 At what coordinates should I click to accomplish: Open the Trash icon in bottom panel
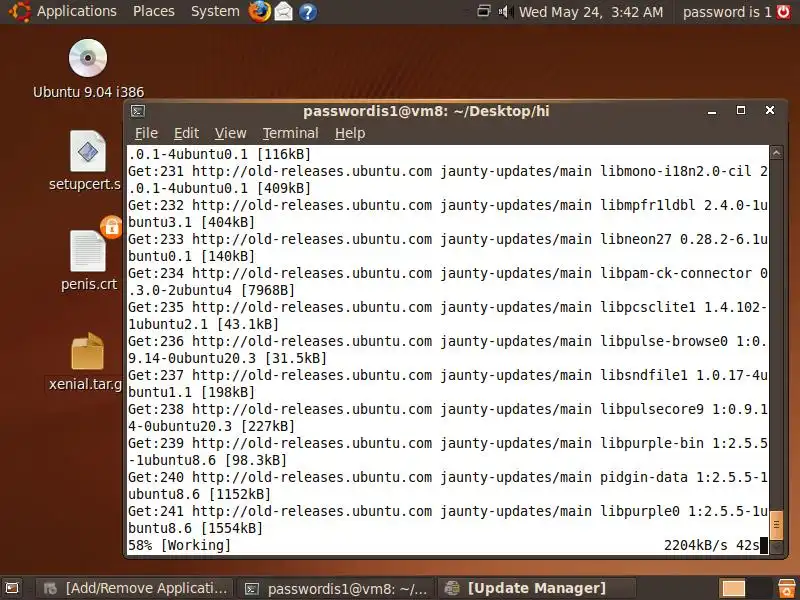click(786, 589)
